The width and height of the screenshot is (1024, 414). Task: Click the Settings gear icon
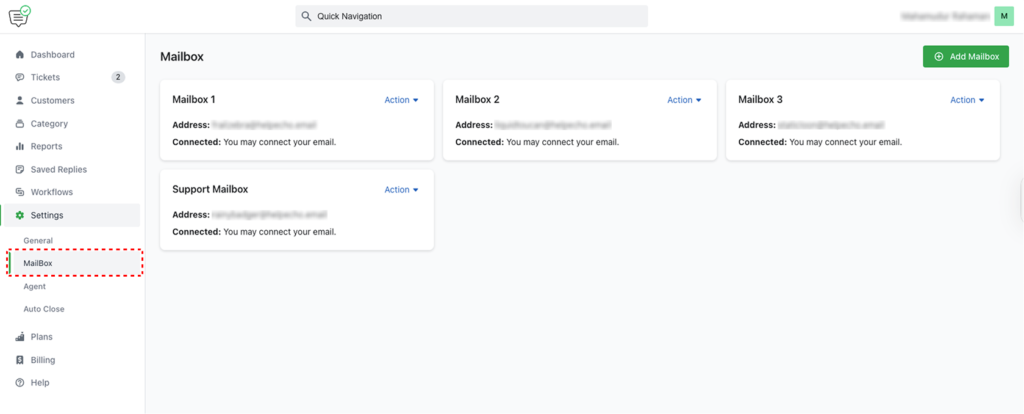pos(20,215)
